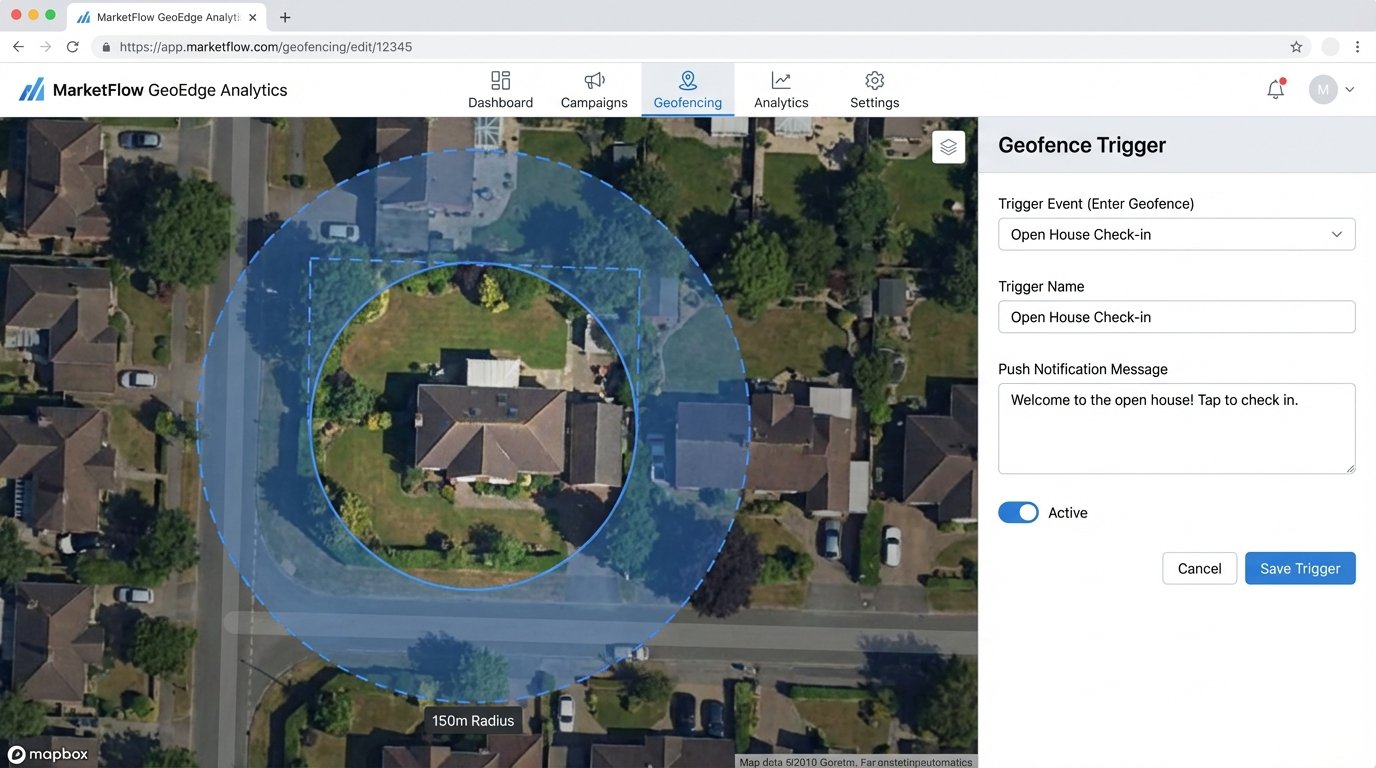Disable the Active trigger toggle
Viewport: 1376px width, 768px height.
pyautogui.click(x=1018, y=512)
